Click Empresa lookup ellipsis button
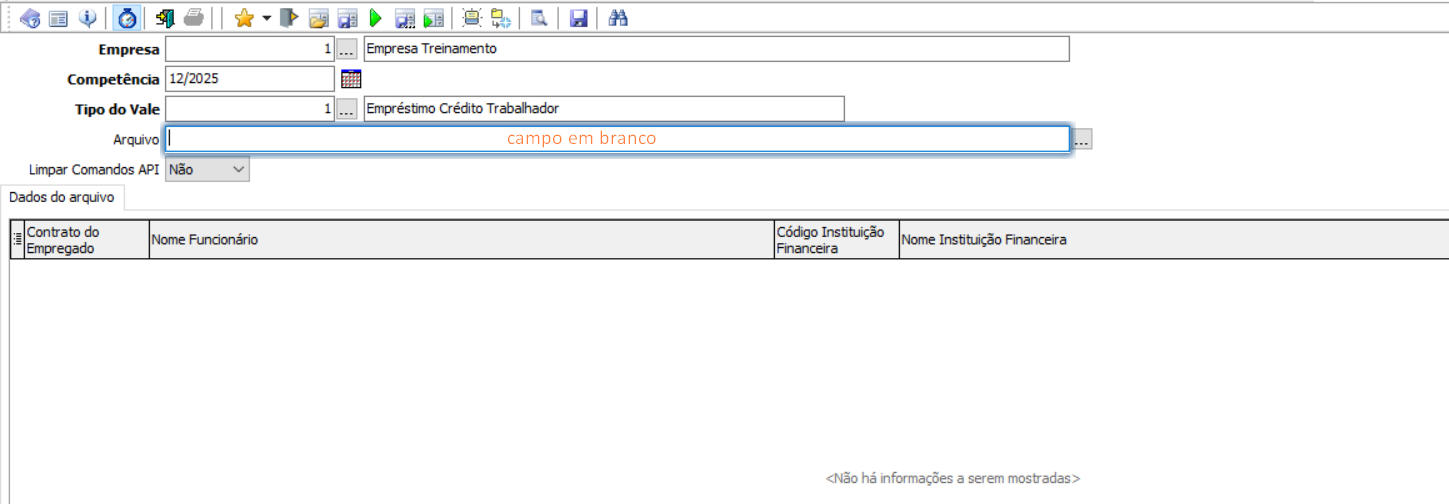 [346, 49]
